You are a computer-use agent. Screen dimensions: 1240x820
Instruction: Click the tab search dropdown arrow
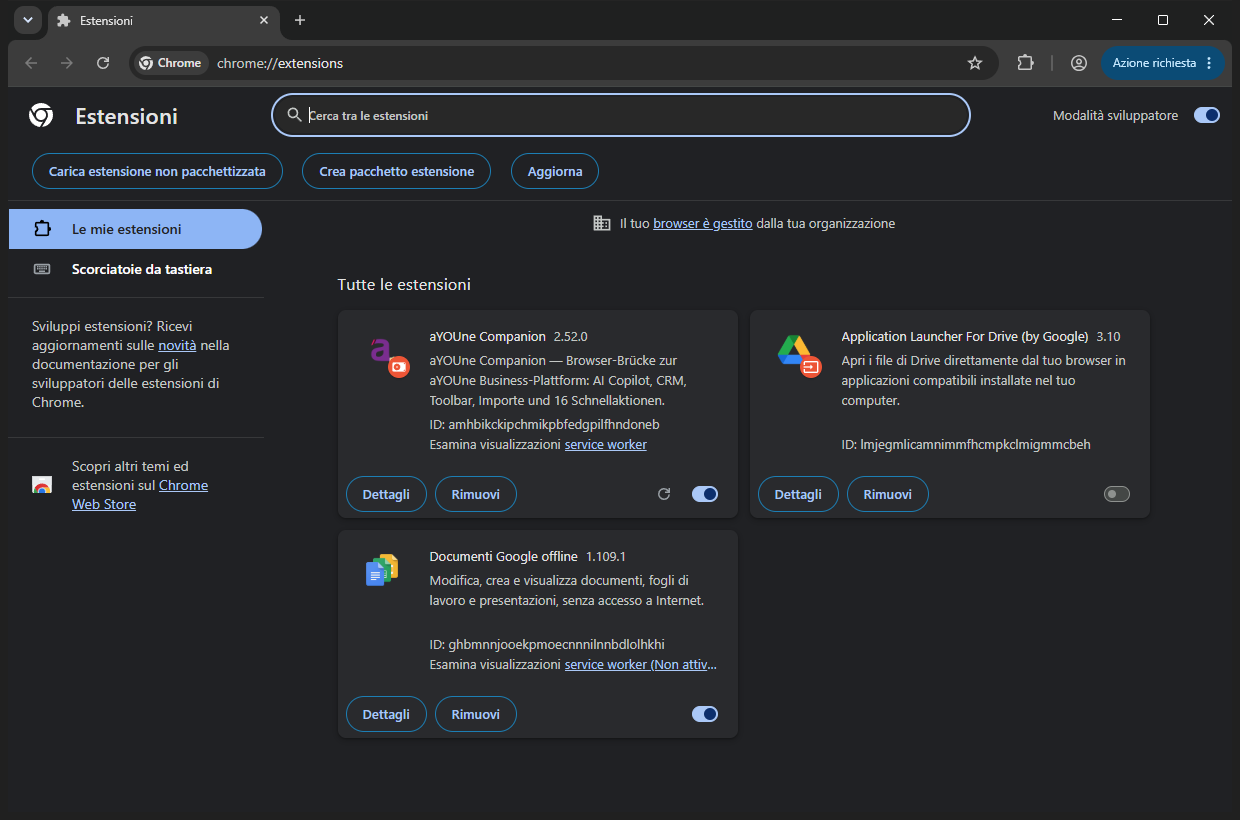pos(27,20)
